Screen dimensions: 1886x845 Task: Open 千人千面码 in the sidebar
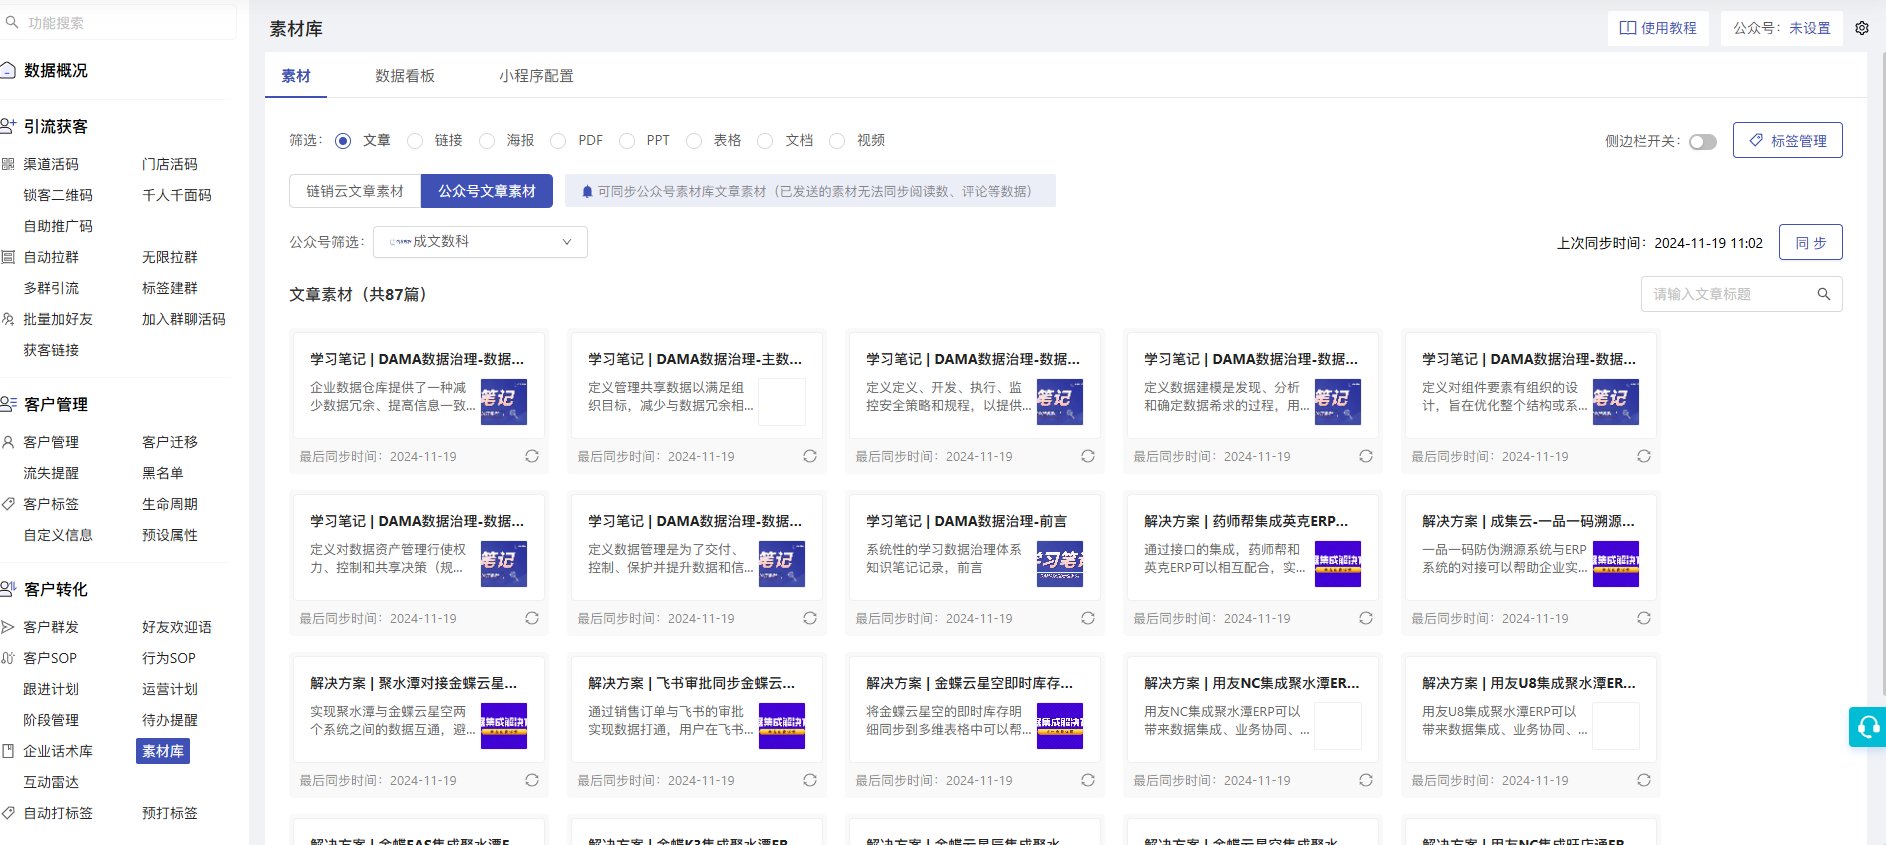click(x=177, y=195)
